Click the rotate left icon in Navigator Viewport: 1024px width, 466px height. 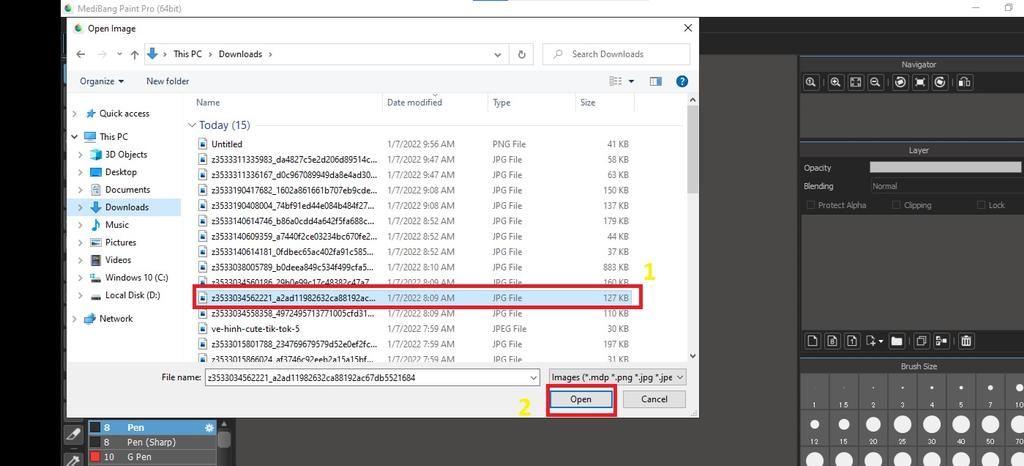(x=900, y=82)
